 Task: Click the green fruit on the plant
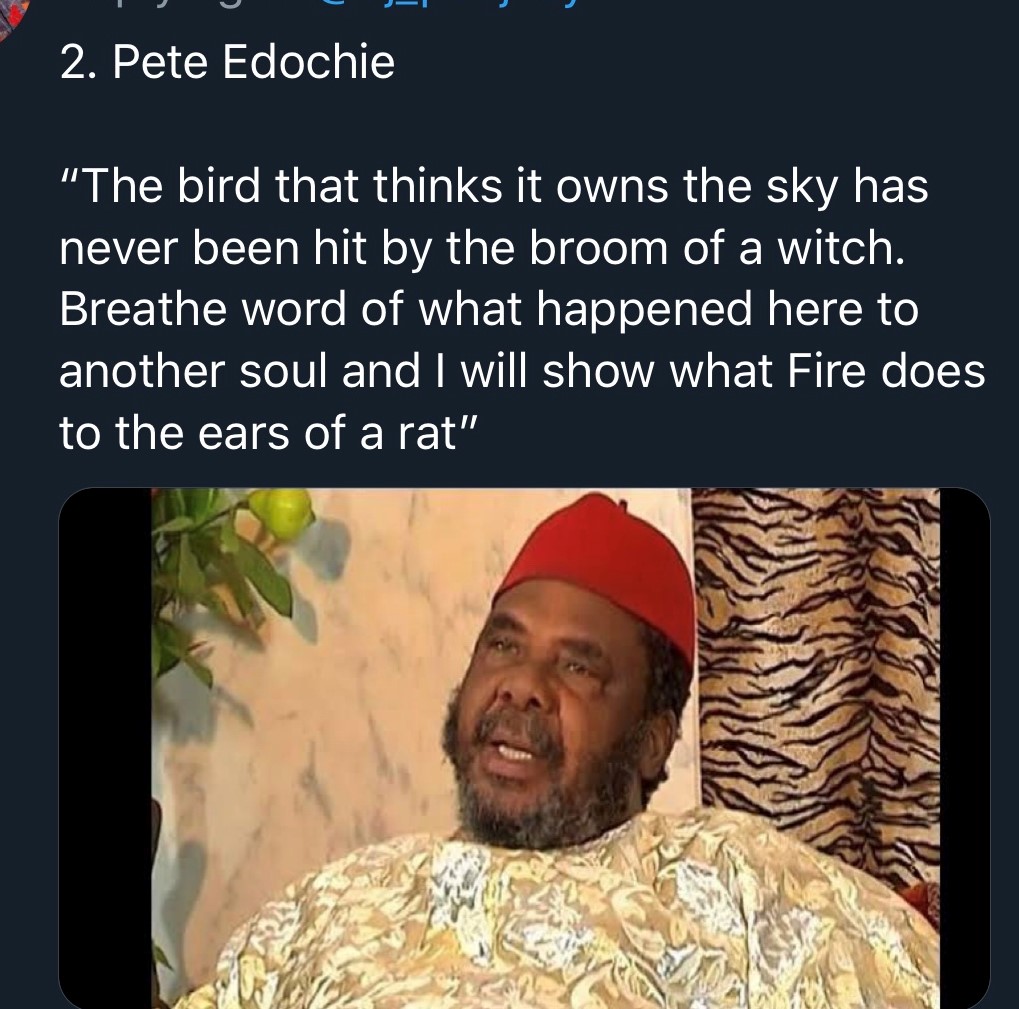[281, 513]
